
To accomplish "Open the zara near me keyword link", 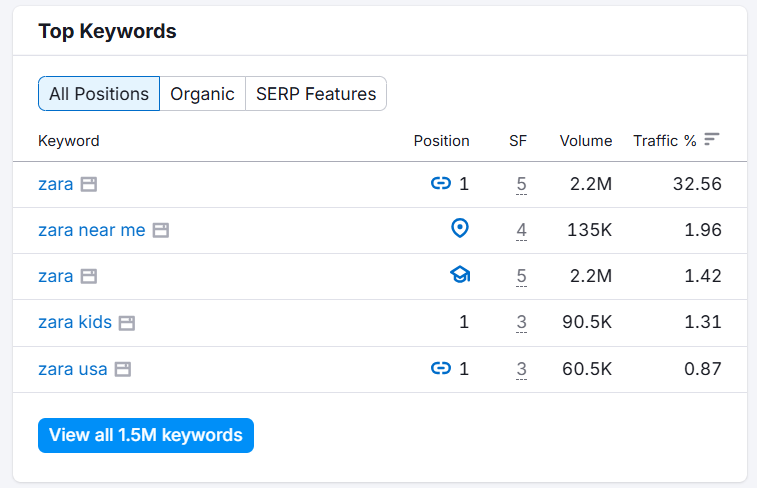I will click(92, 230).
